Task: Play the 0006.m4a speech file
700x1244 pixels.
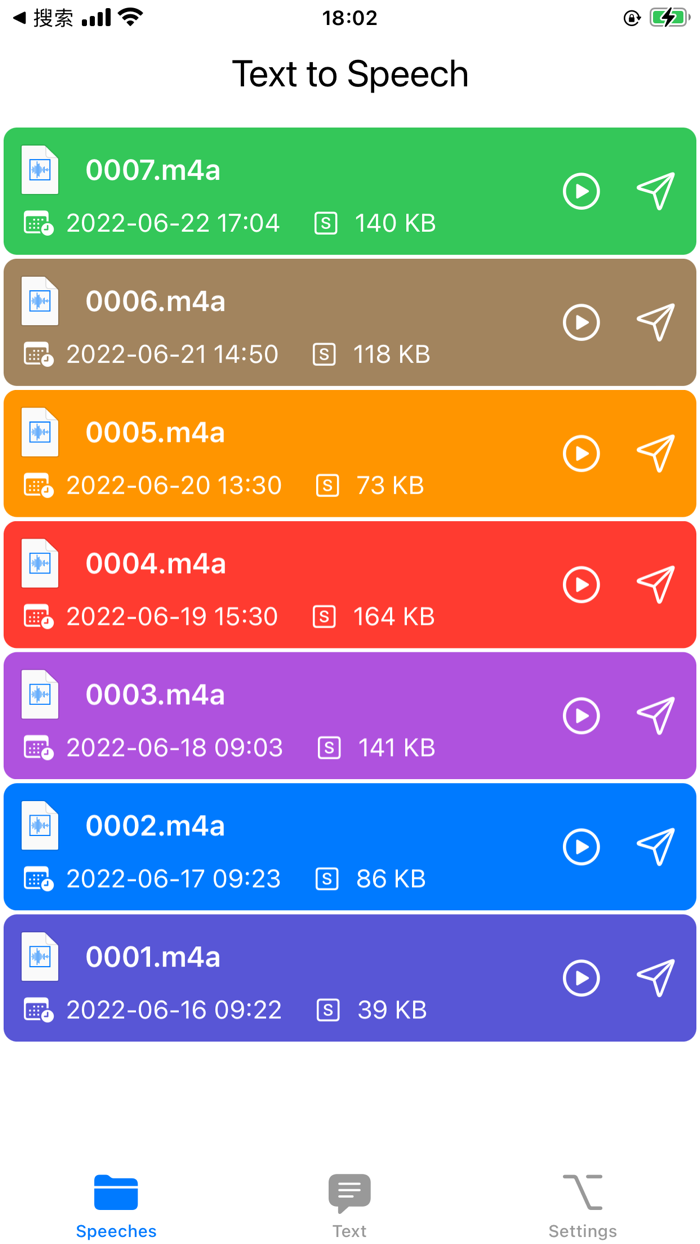Action: coord(581,323)
